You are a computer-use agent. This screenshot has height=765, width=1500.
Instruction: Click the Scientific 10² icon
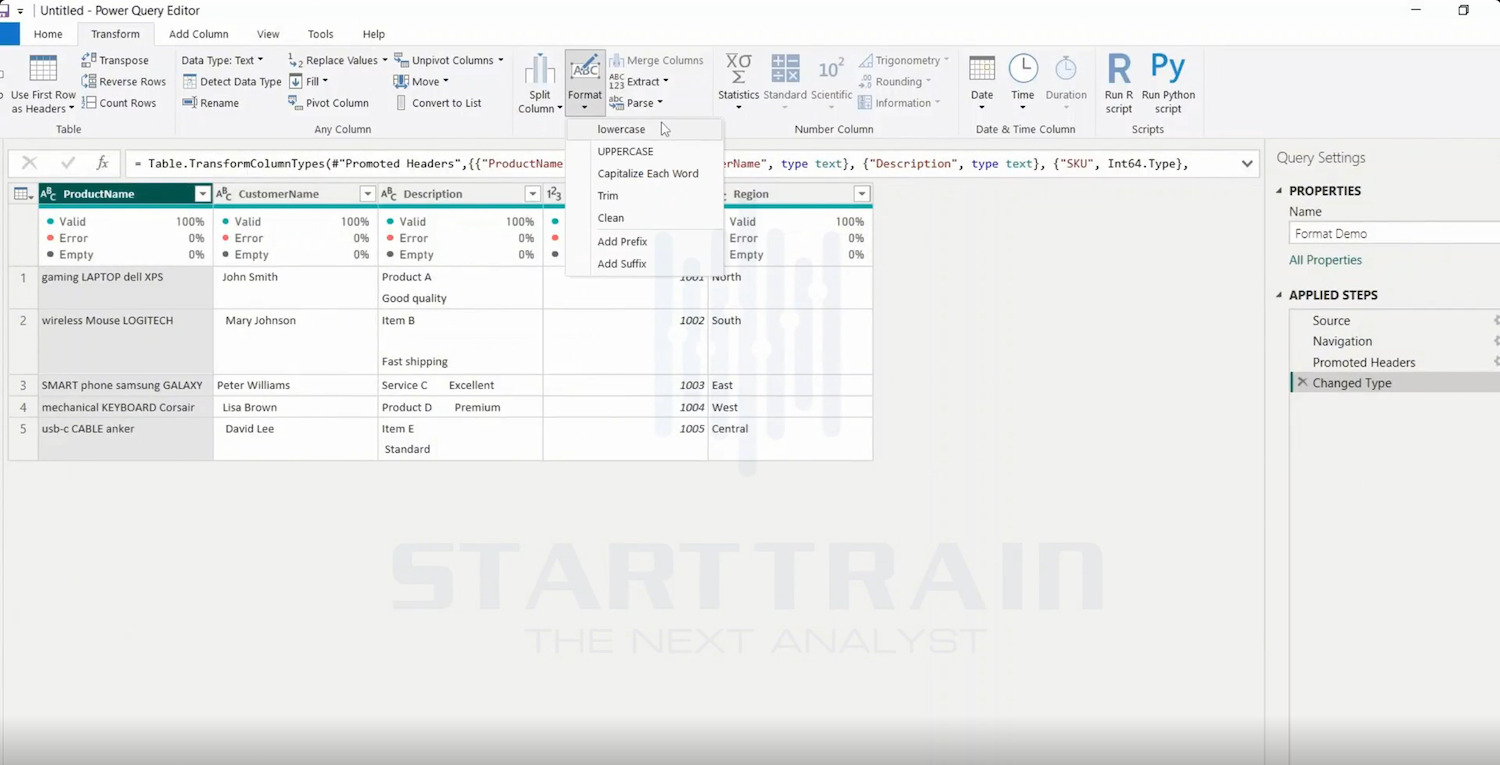831,69
